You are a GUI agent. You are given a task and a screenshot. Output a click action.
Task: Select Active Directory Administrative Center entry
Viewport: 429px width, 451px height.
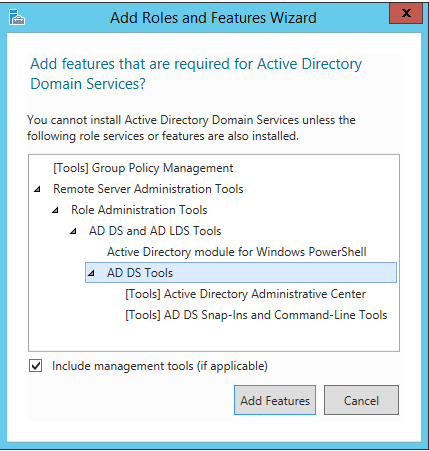245,294
